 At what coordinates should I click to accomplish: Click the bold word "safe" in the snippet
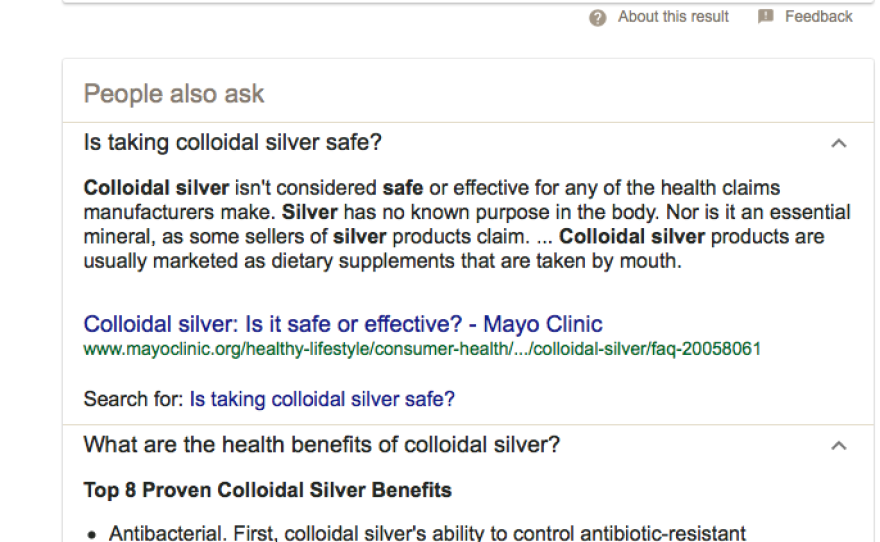click(x=405, y=187)
